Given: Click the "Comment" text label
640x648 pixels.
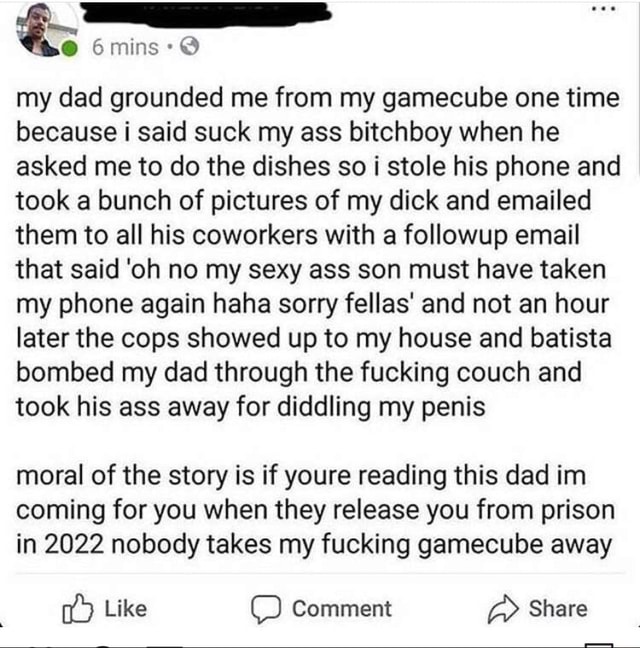Looking at the screenshot, I should click(x=342, y=609).
